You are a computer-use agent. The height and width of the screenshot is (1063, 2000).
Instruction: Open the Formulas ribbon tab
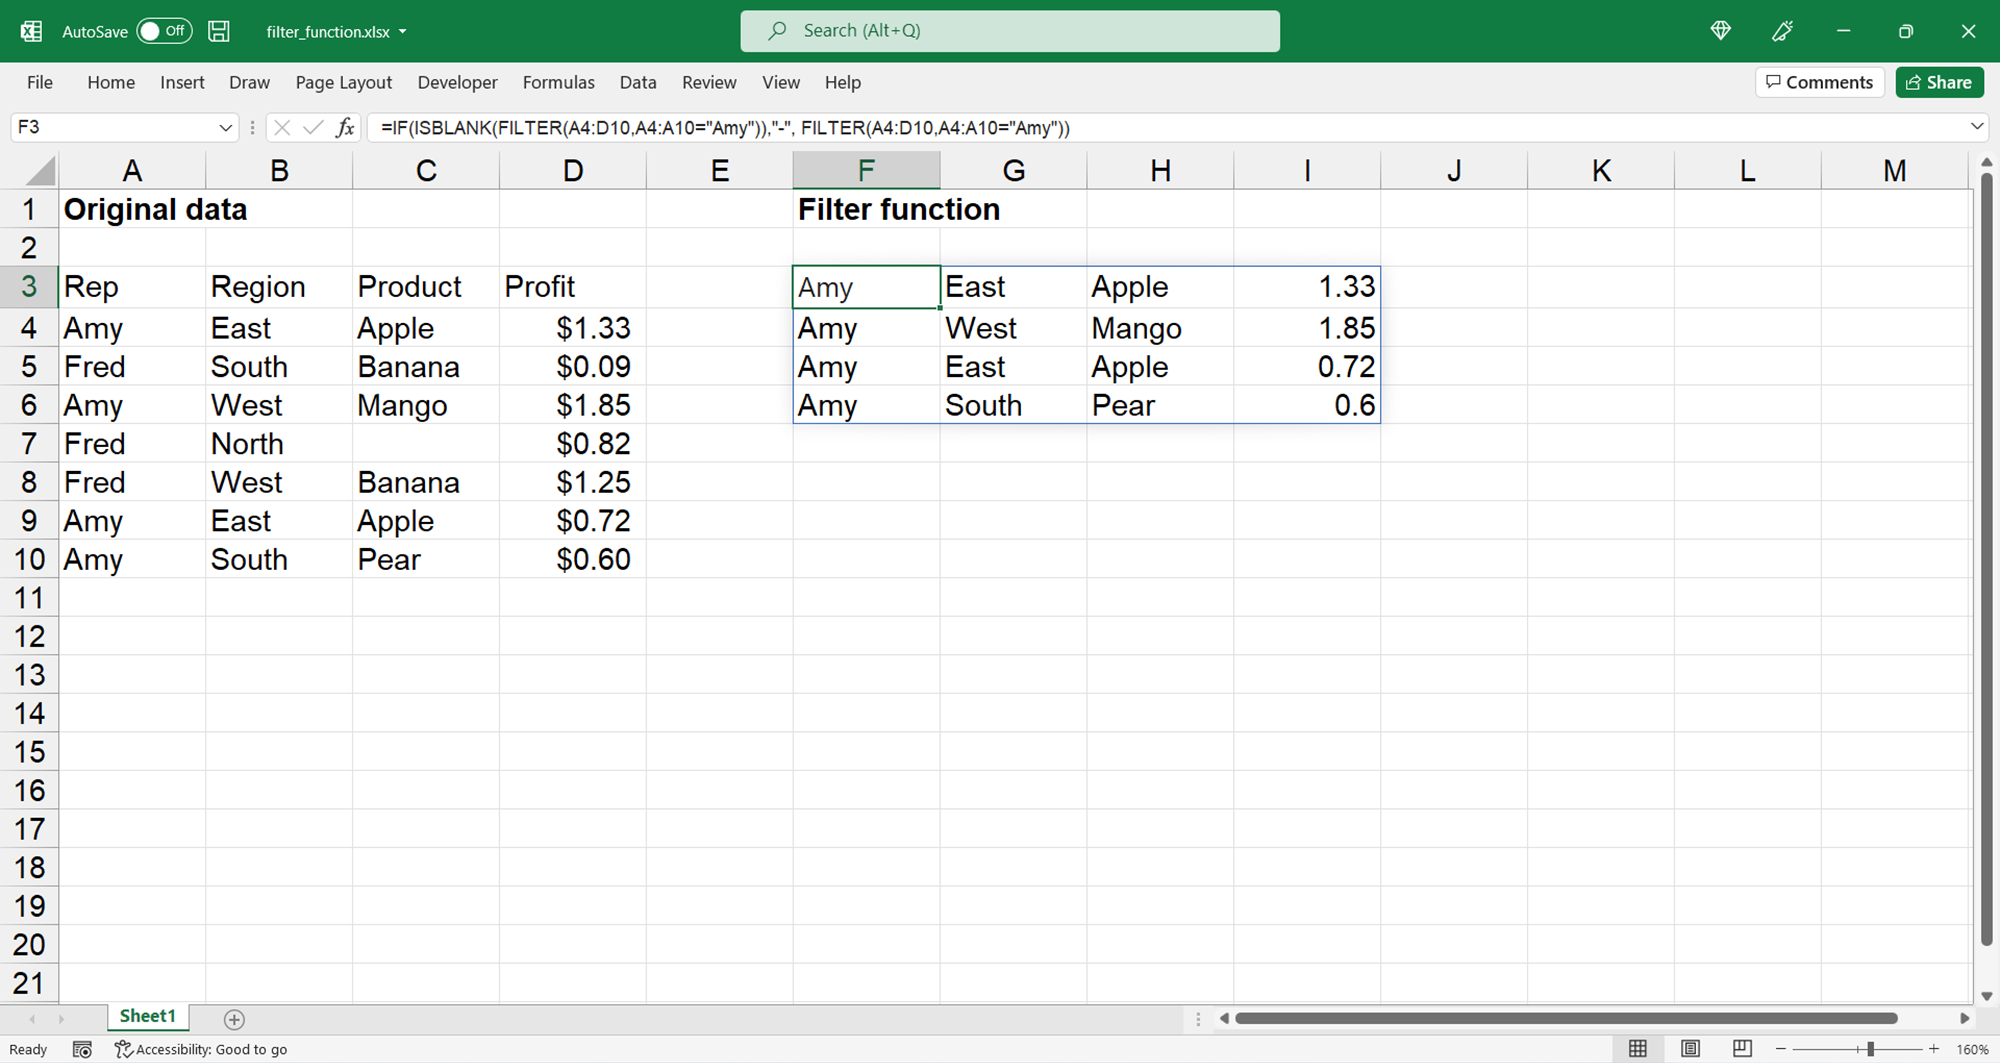point(558,82)
